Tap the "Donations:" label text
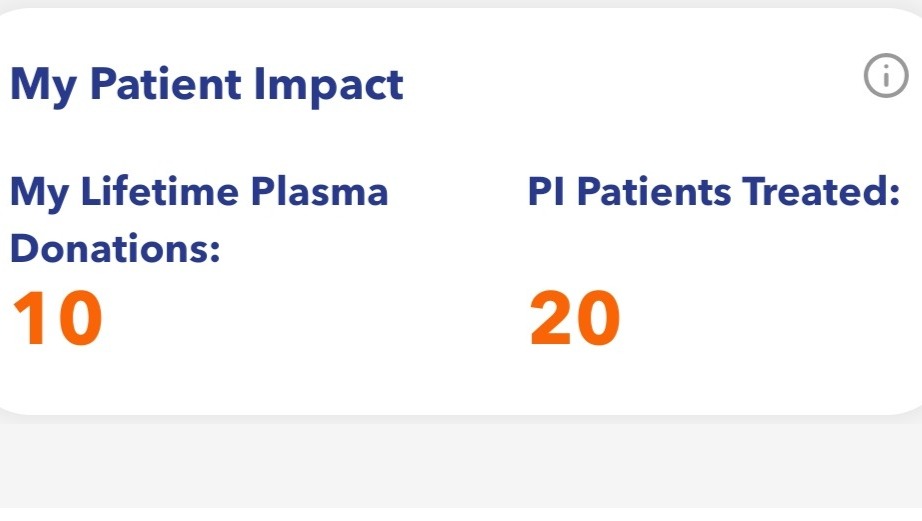 [115, 249]
